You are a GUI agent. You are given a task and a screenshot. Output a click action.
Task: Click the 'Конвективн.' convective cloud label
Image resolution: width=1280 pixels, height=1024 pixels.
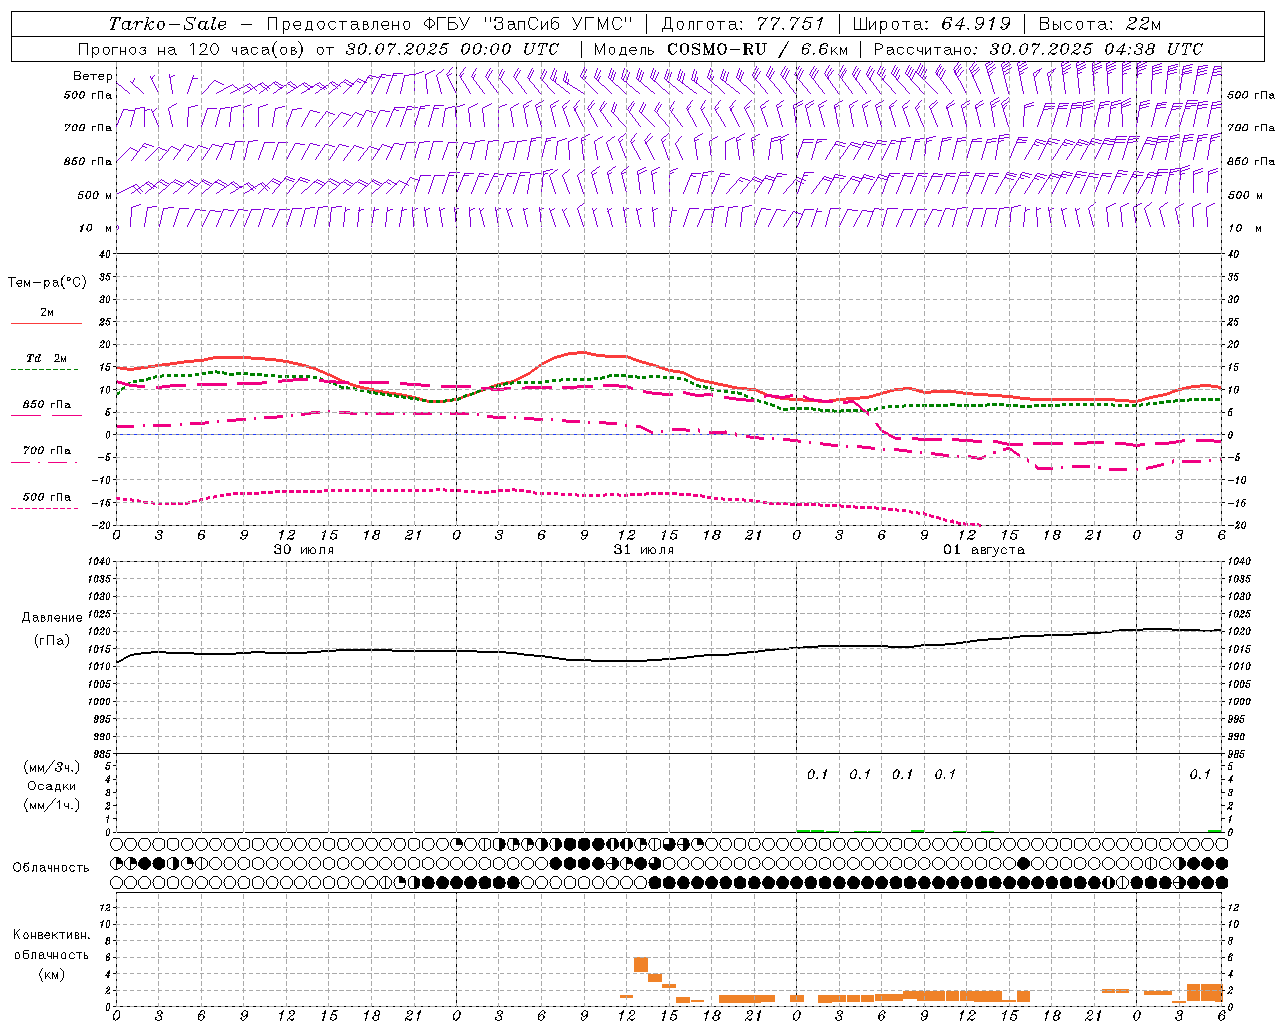tap(51, 935)
